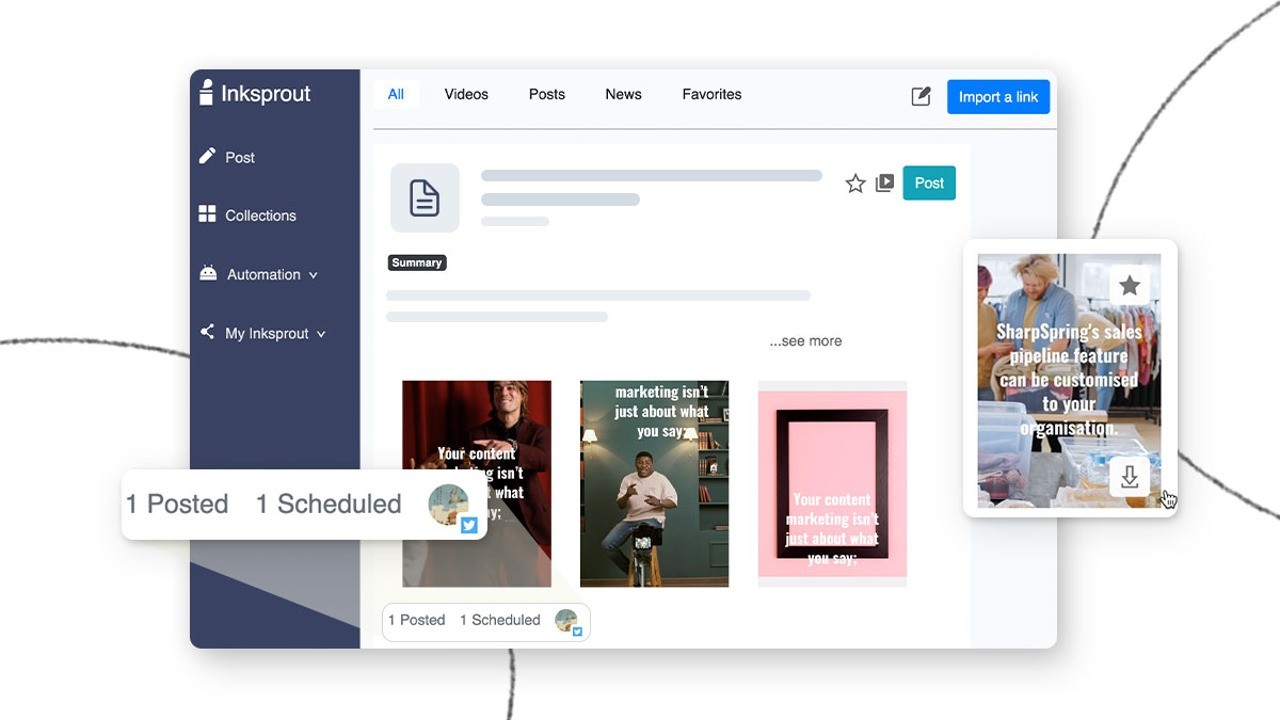Download the SharpSpring image with arrow icon

pyautogui.click(x=1129, y=477)
